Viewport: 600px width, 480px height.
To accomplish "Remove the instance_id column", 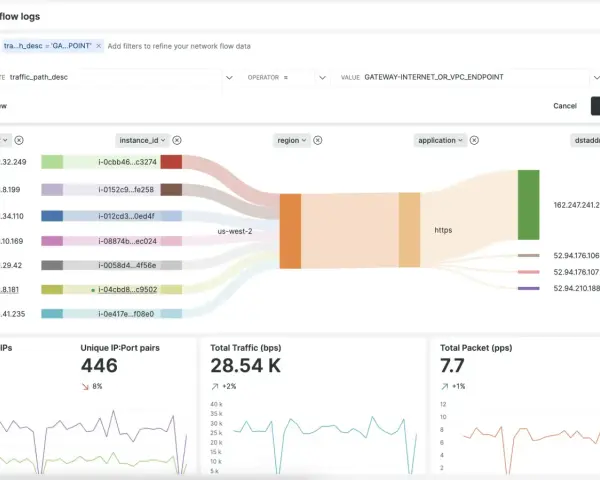I will coord(177,140).
